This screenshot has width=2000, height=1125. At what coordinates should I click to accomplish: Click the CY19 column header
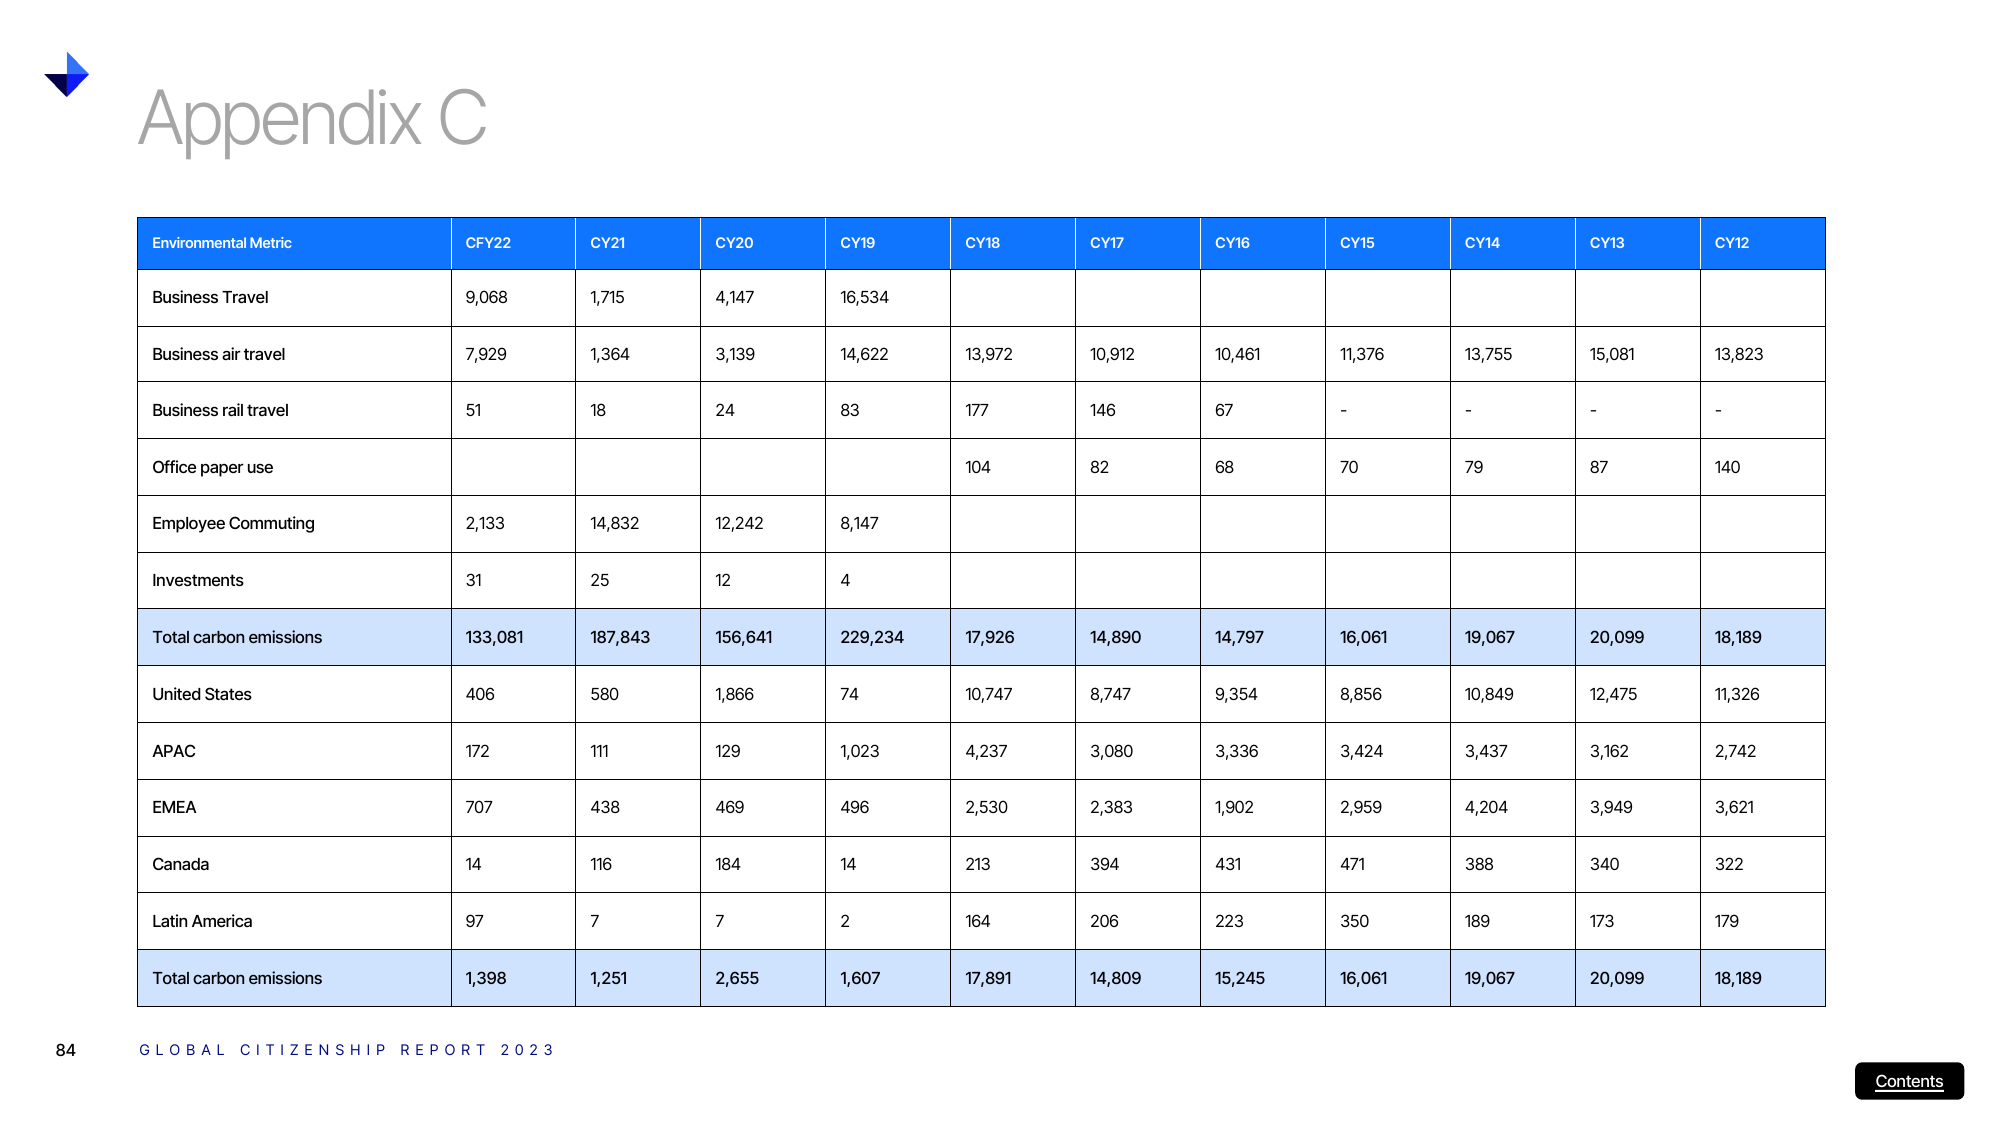coord(857,243)
